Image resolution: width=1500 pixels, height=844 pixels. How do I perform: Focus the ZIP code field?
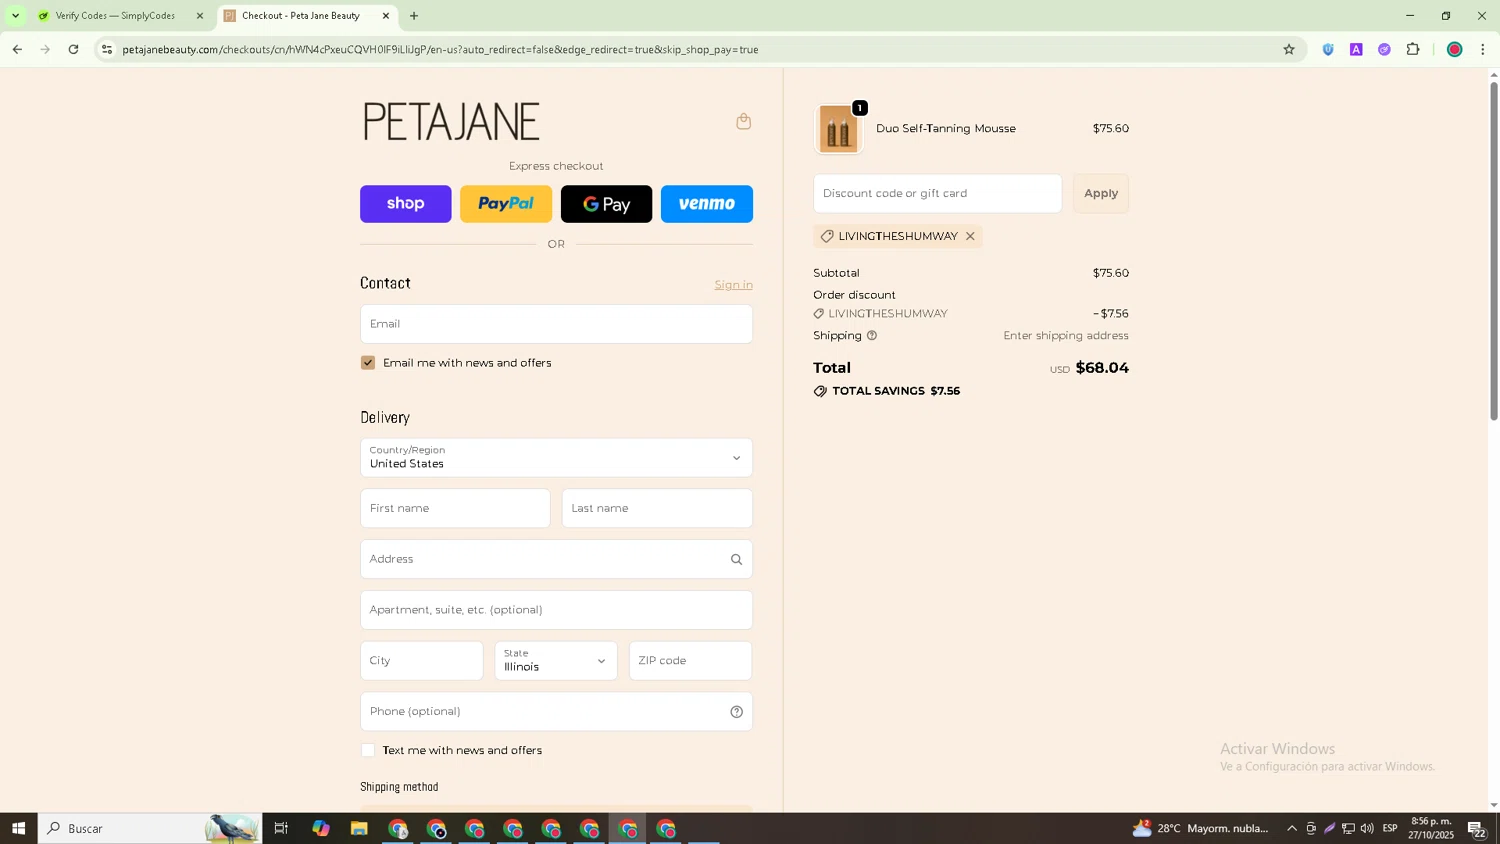pos(690,661)
